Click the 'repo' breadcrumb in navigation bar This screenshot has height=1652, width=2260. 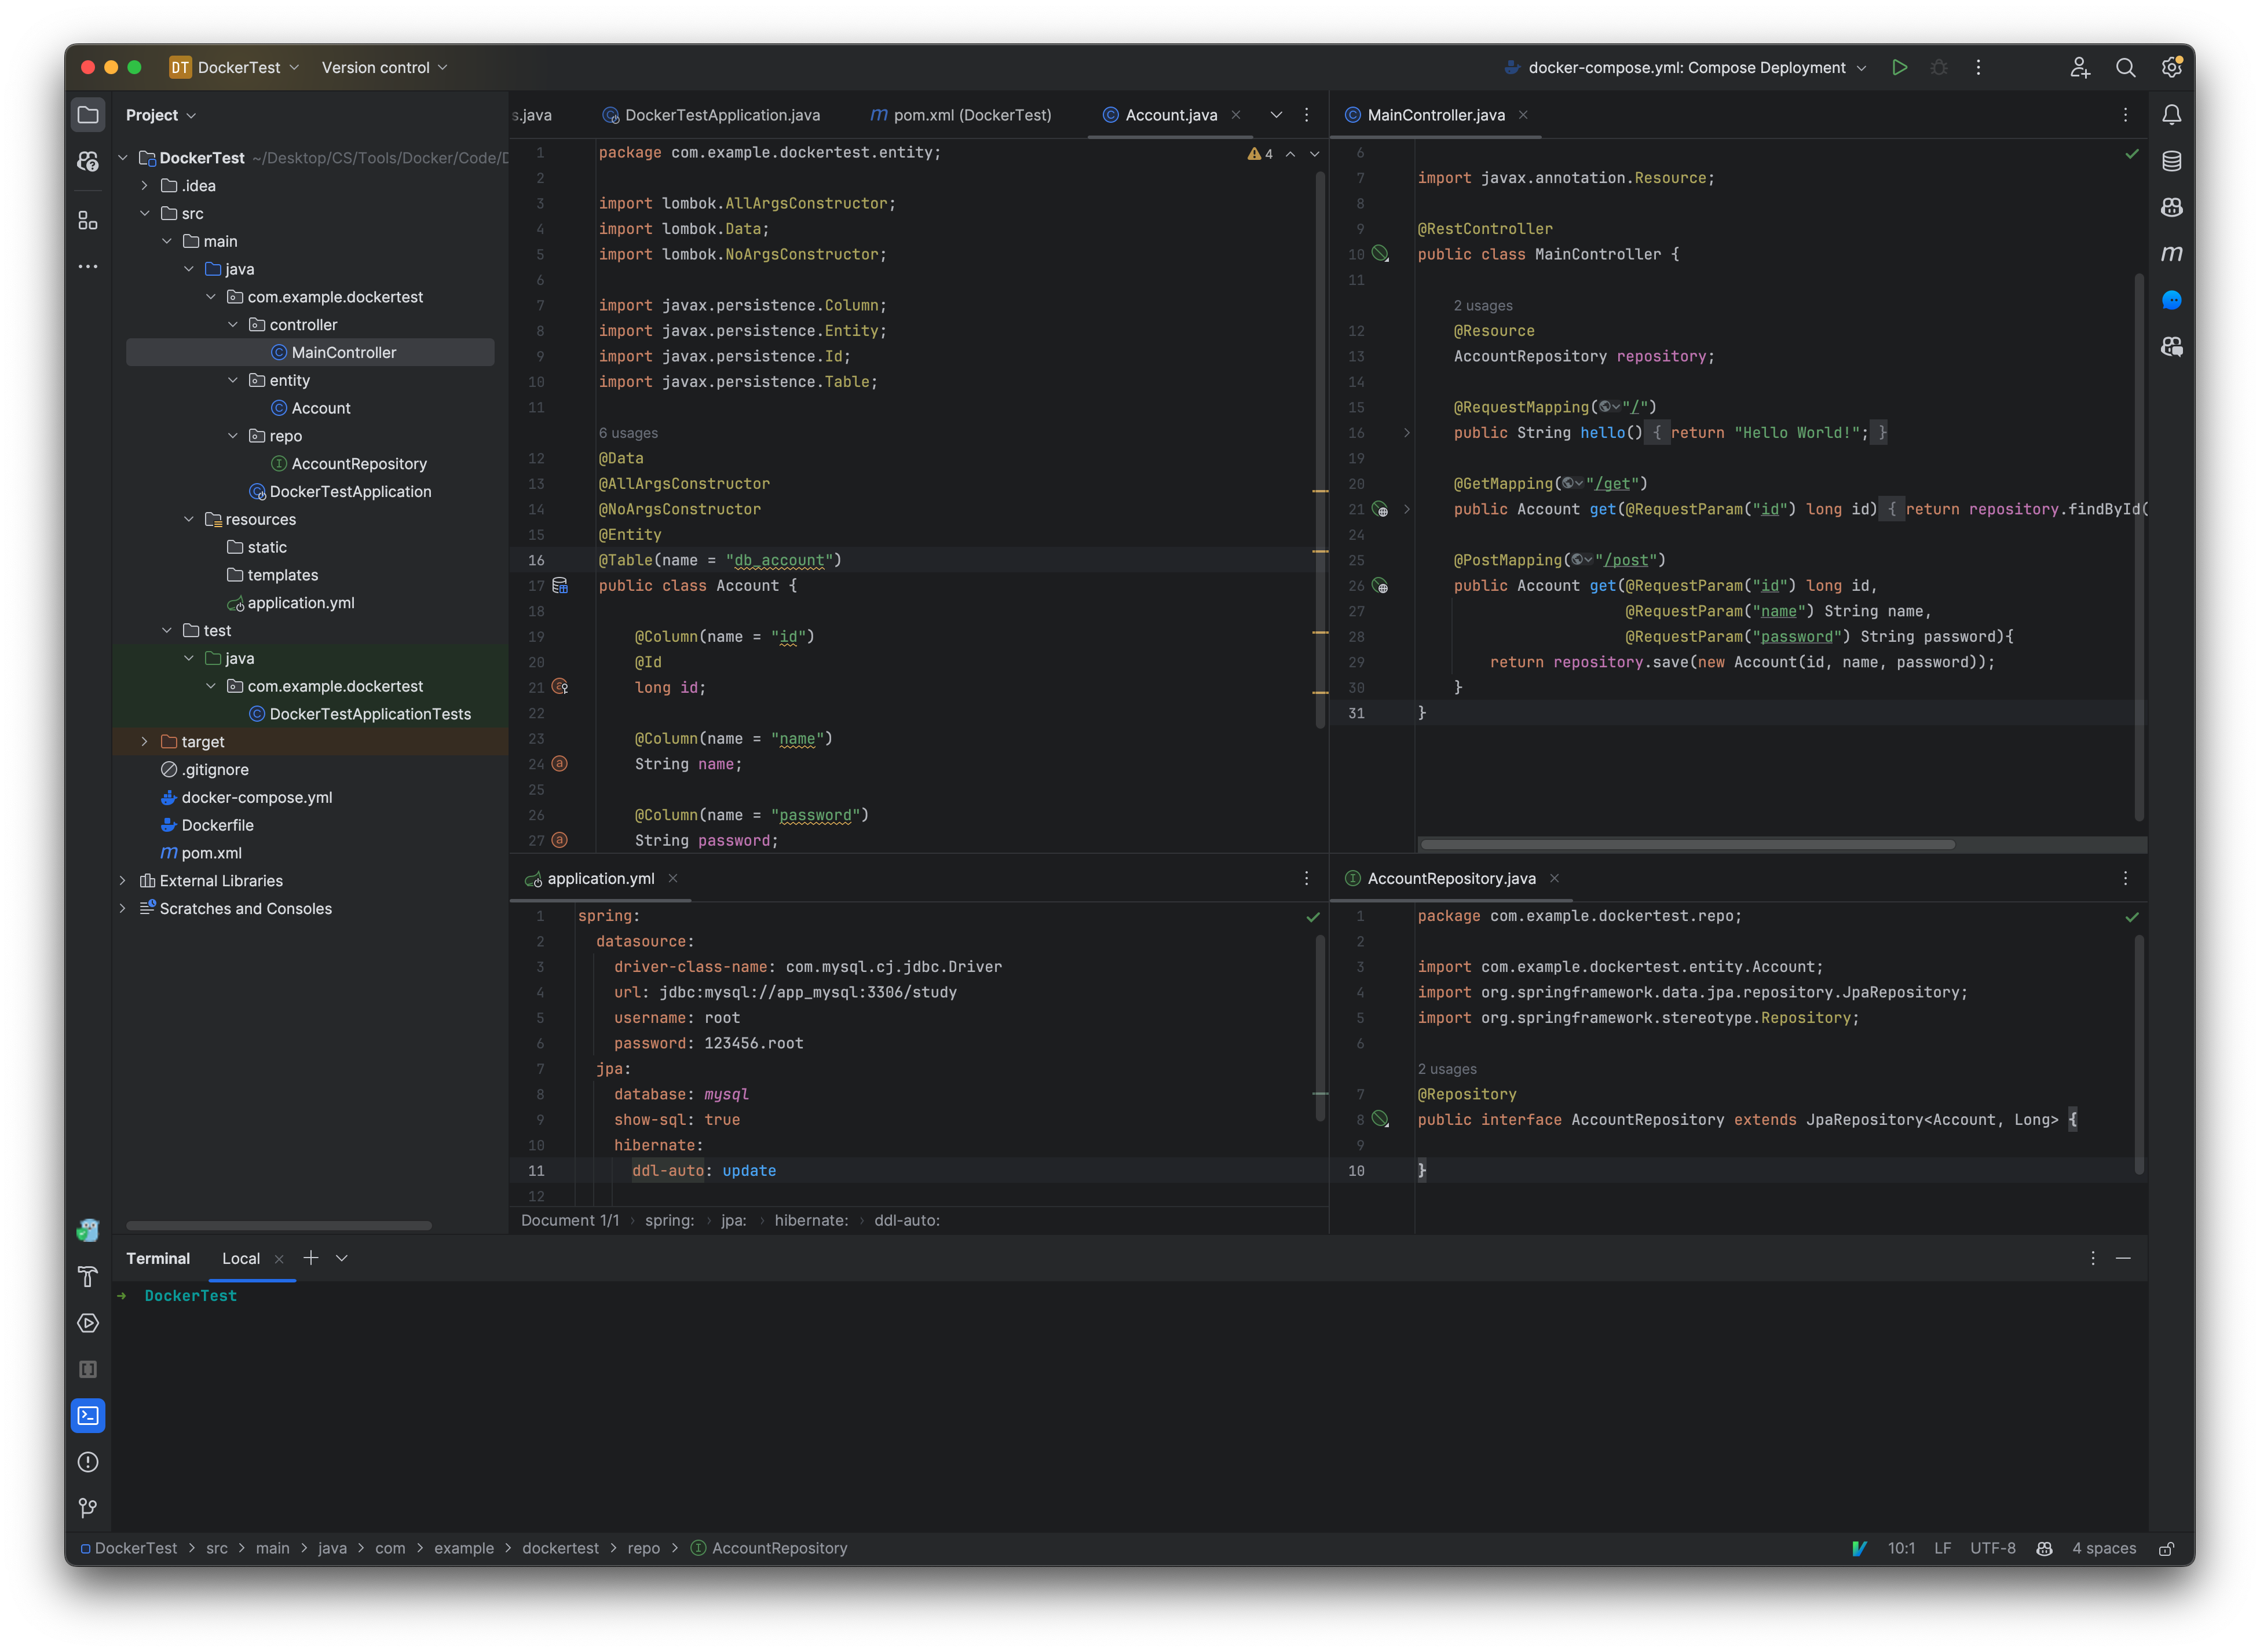tap(643, 1548)
